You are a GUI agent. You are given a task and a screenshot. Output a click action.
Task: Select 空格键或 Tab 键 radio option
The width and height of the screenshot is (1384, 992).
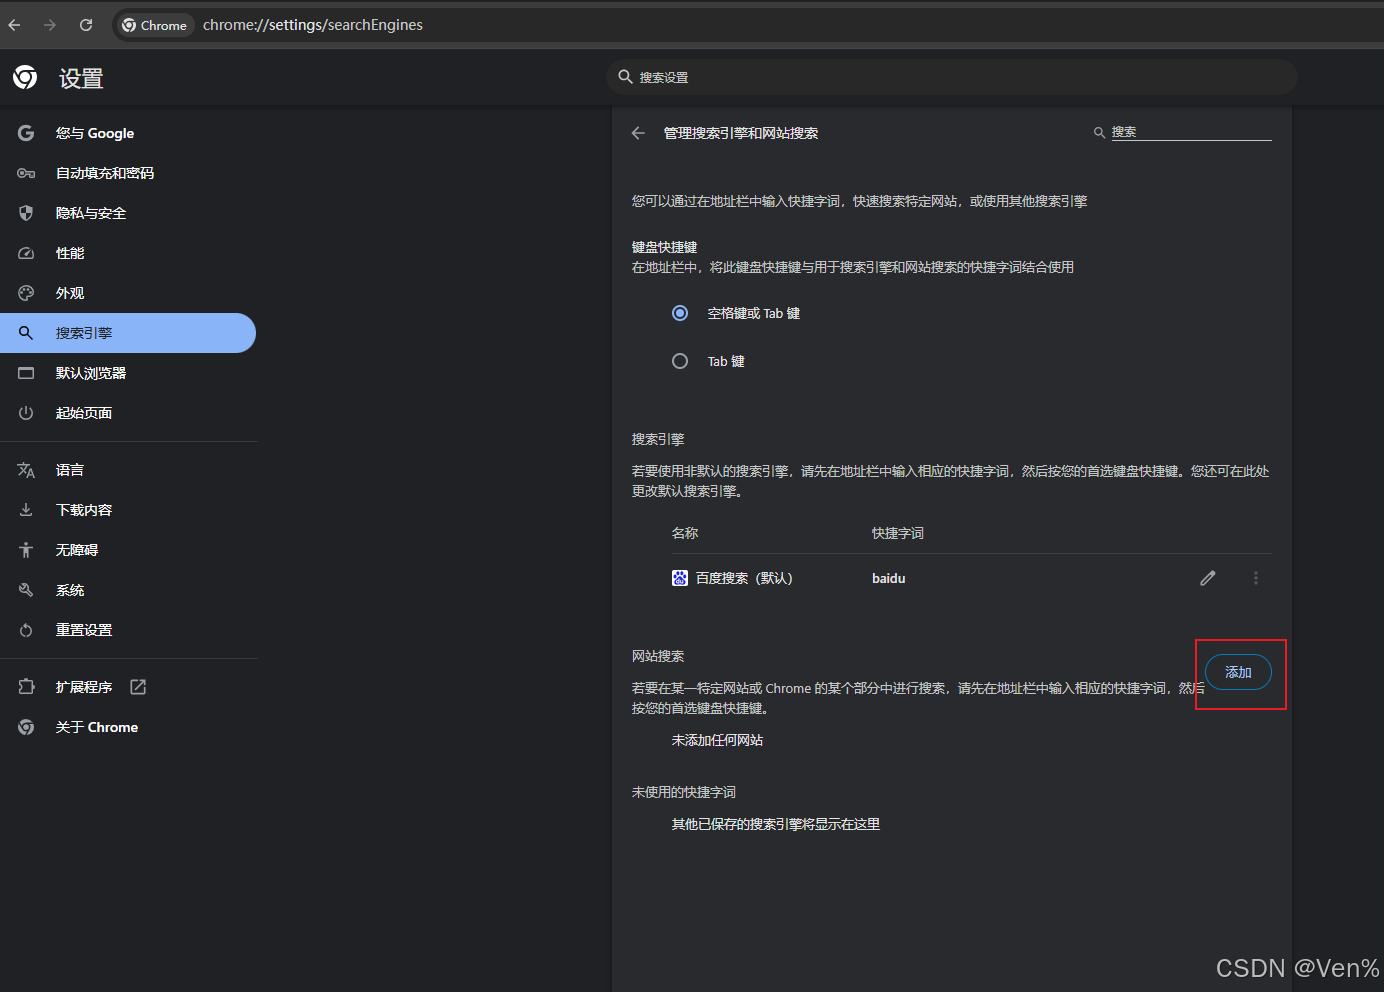click(680, 313)
